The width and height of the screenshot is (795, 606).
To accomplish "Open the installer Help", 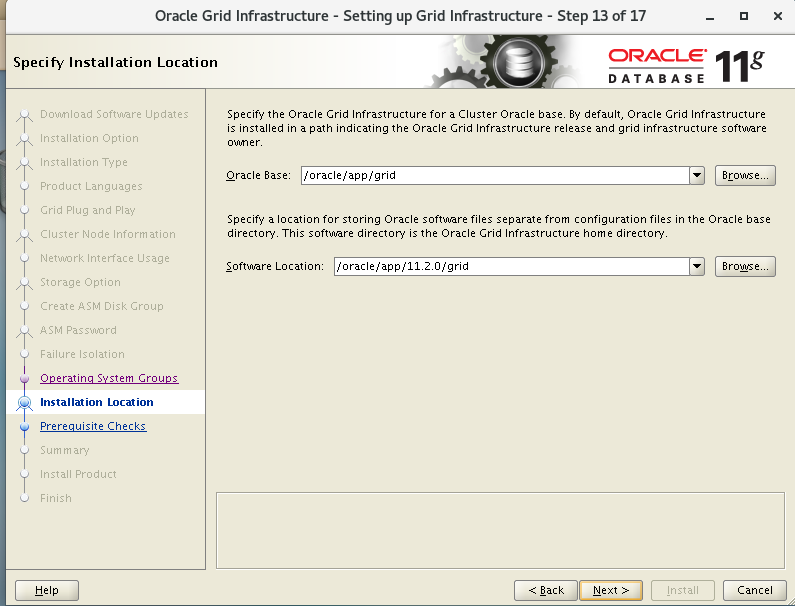I will (x=47, y=590).
